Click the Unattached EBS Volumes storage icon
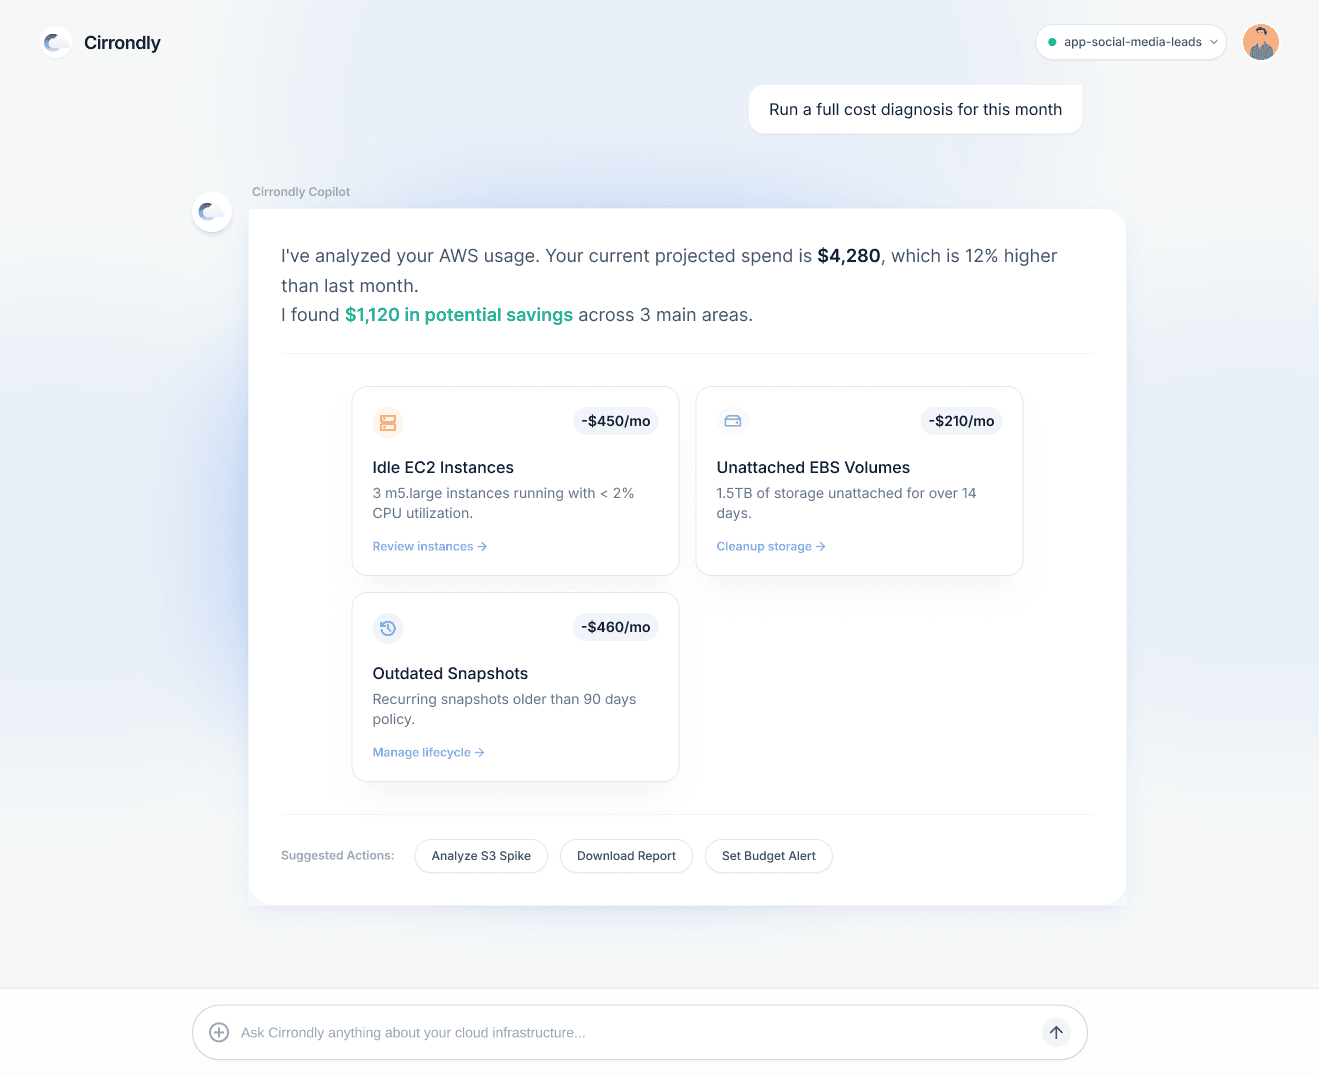 732,421
